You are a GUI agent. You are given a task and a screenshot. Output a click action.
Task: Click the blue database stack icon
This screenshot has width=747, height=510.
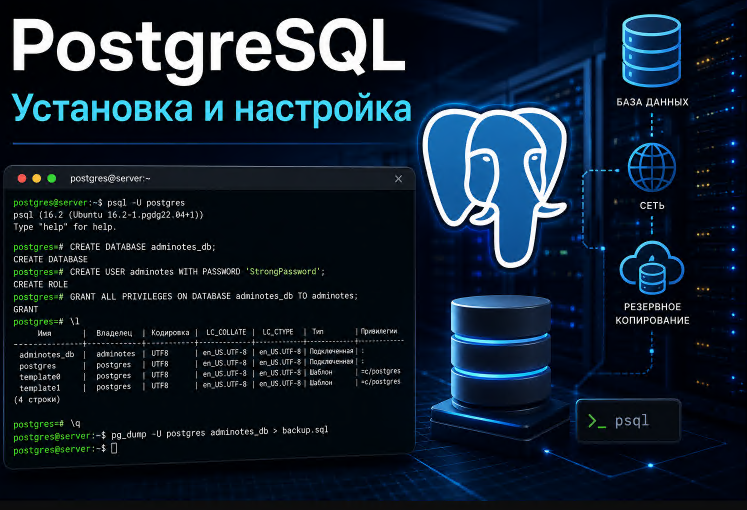[651, 50]
